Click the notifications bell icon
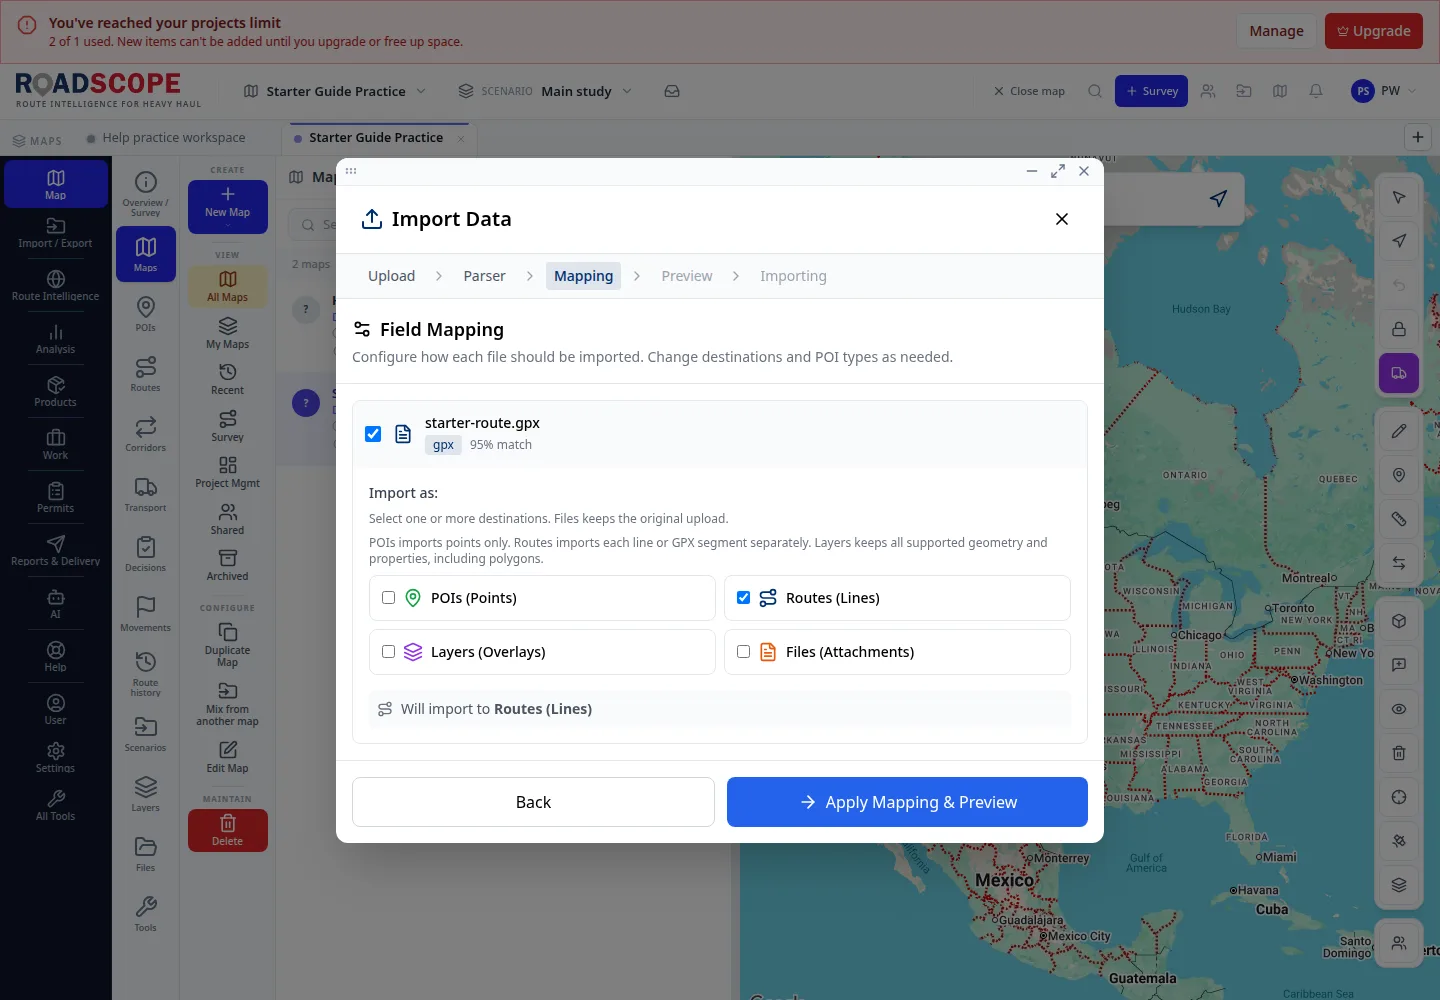1440x1000 pixels. coord(1316,91)
